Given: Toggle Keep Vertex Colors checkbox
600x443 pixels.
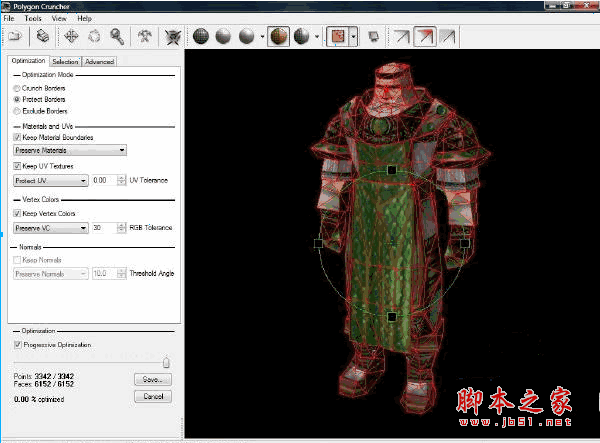Looking at the screenshot, I should 17,213.
